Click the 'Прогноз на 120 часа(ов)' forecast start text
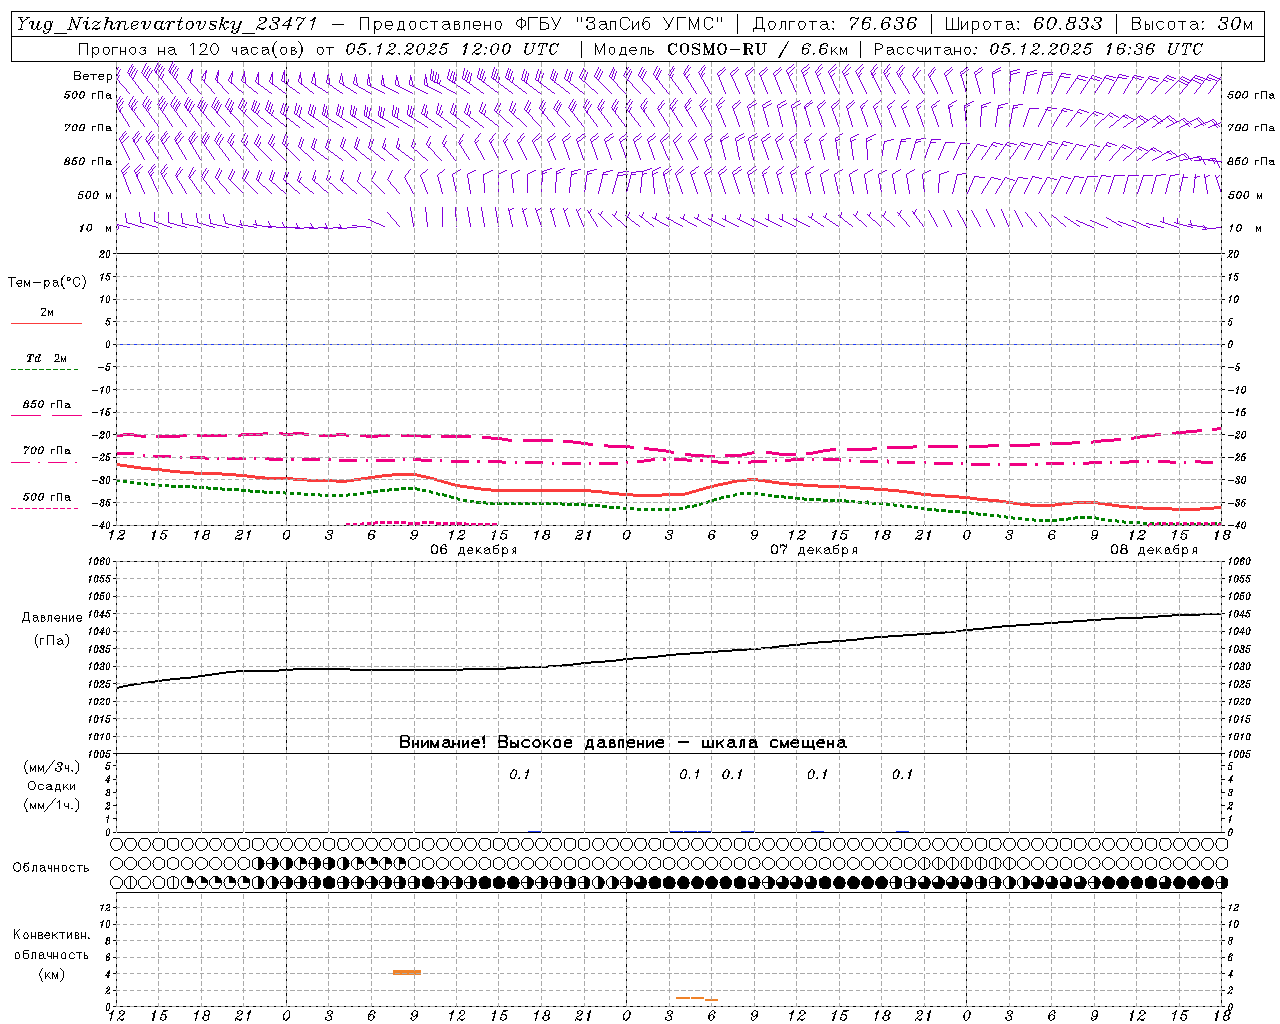1280x1024 pixels. click(x=192, y=49)
